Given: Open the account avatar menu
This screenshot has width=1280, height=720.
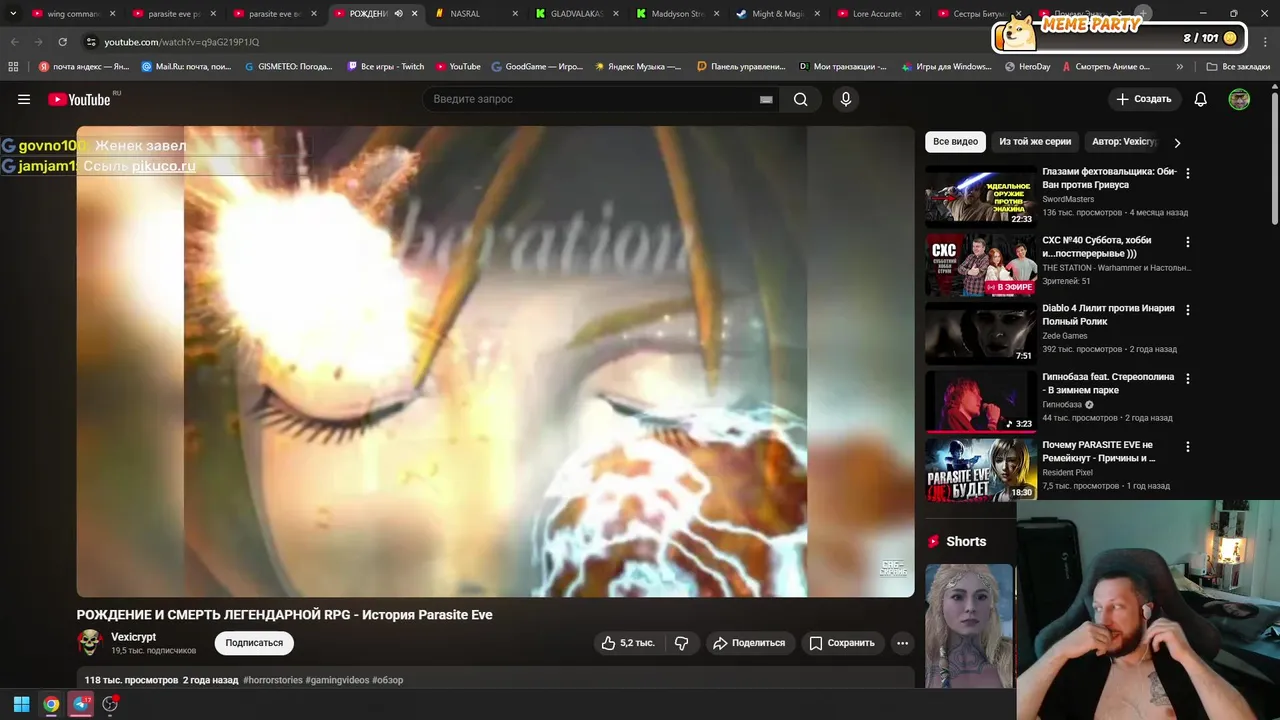Looking at the screenshot, I should [1239, 99].
